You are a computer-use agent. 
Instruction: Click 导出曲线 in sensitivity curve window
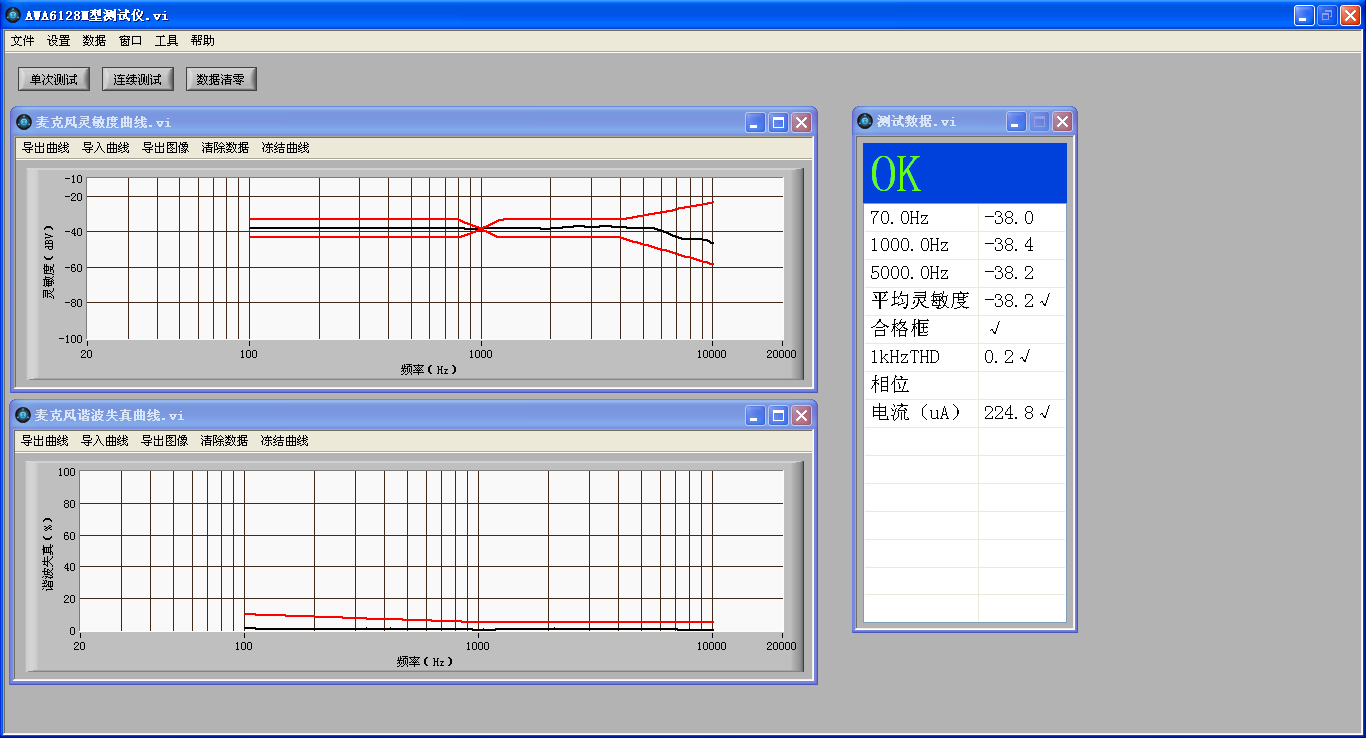point(46,148)
